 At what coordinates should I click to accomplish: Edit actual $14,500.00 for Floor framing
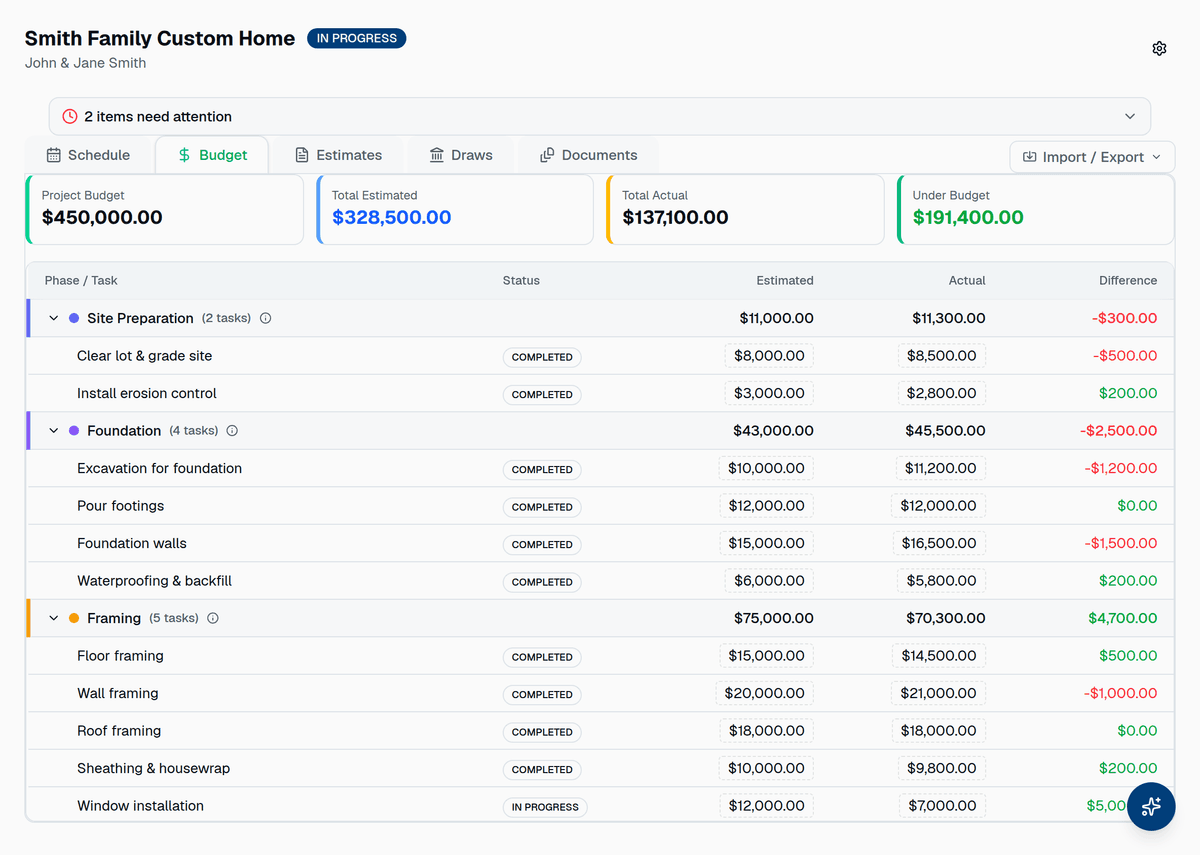pyautogui.click(x=938, y=656)
